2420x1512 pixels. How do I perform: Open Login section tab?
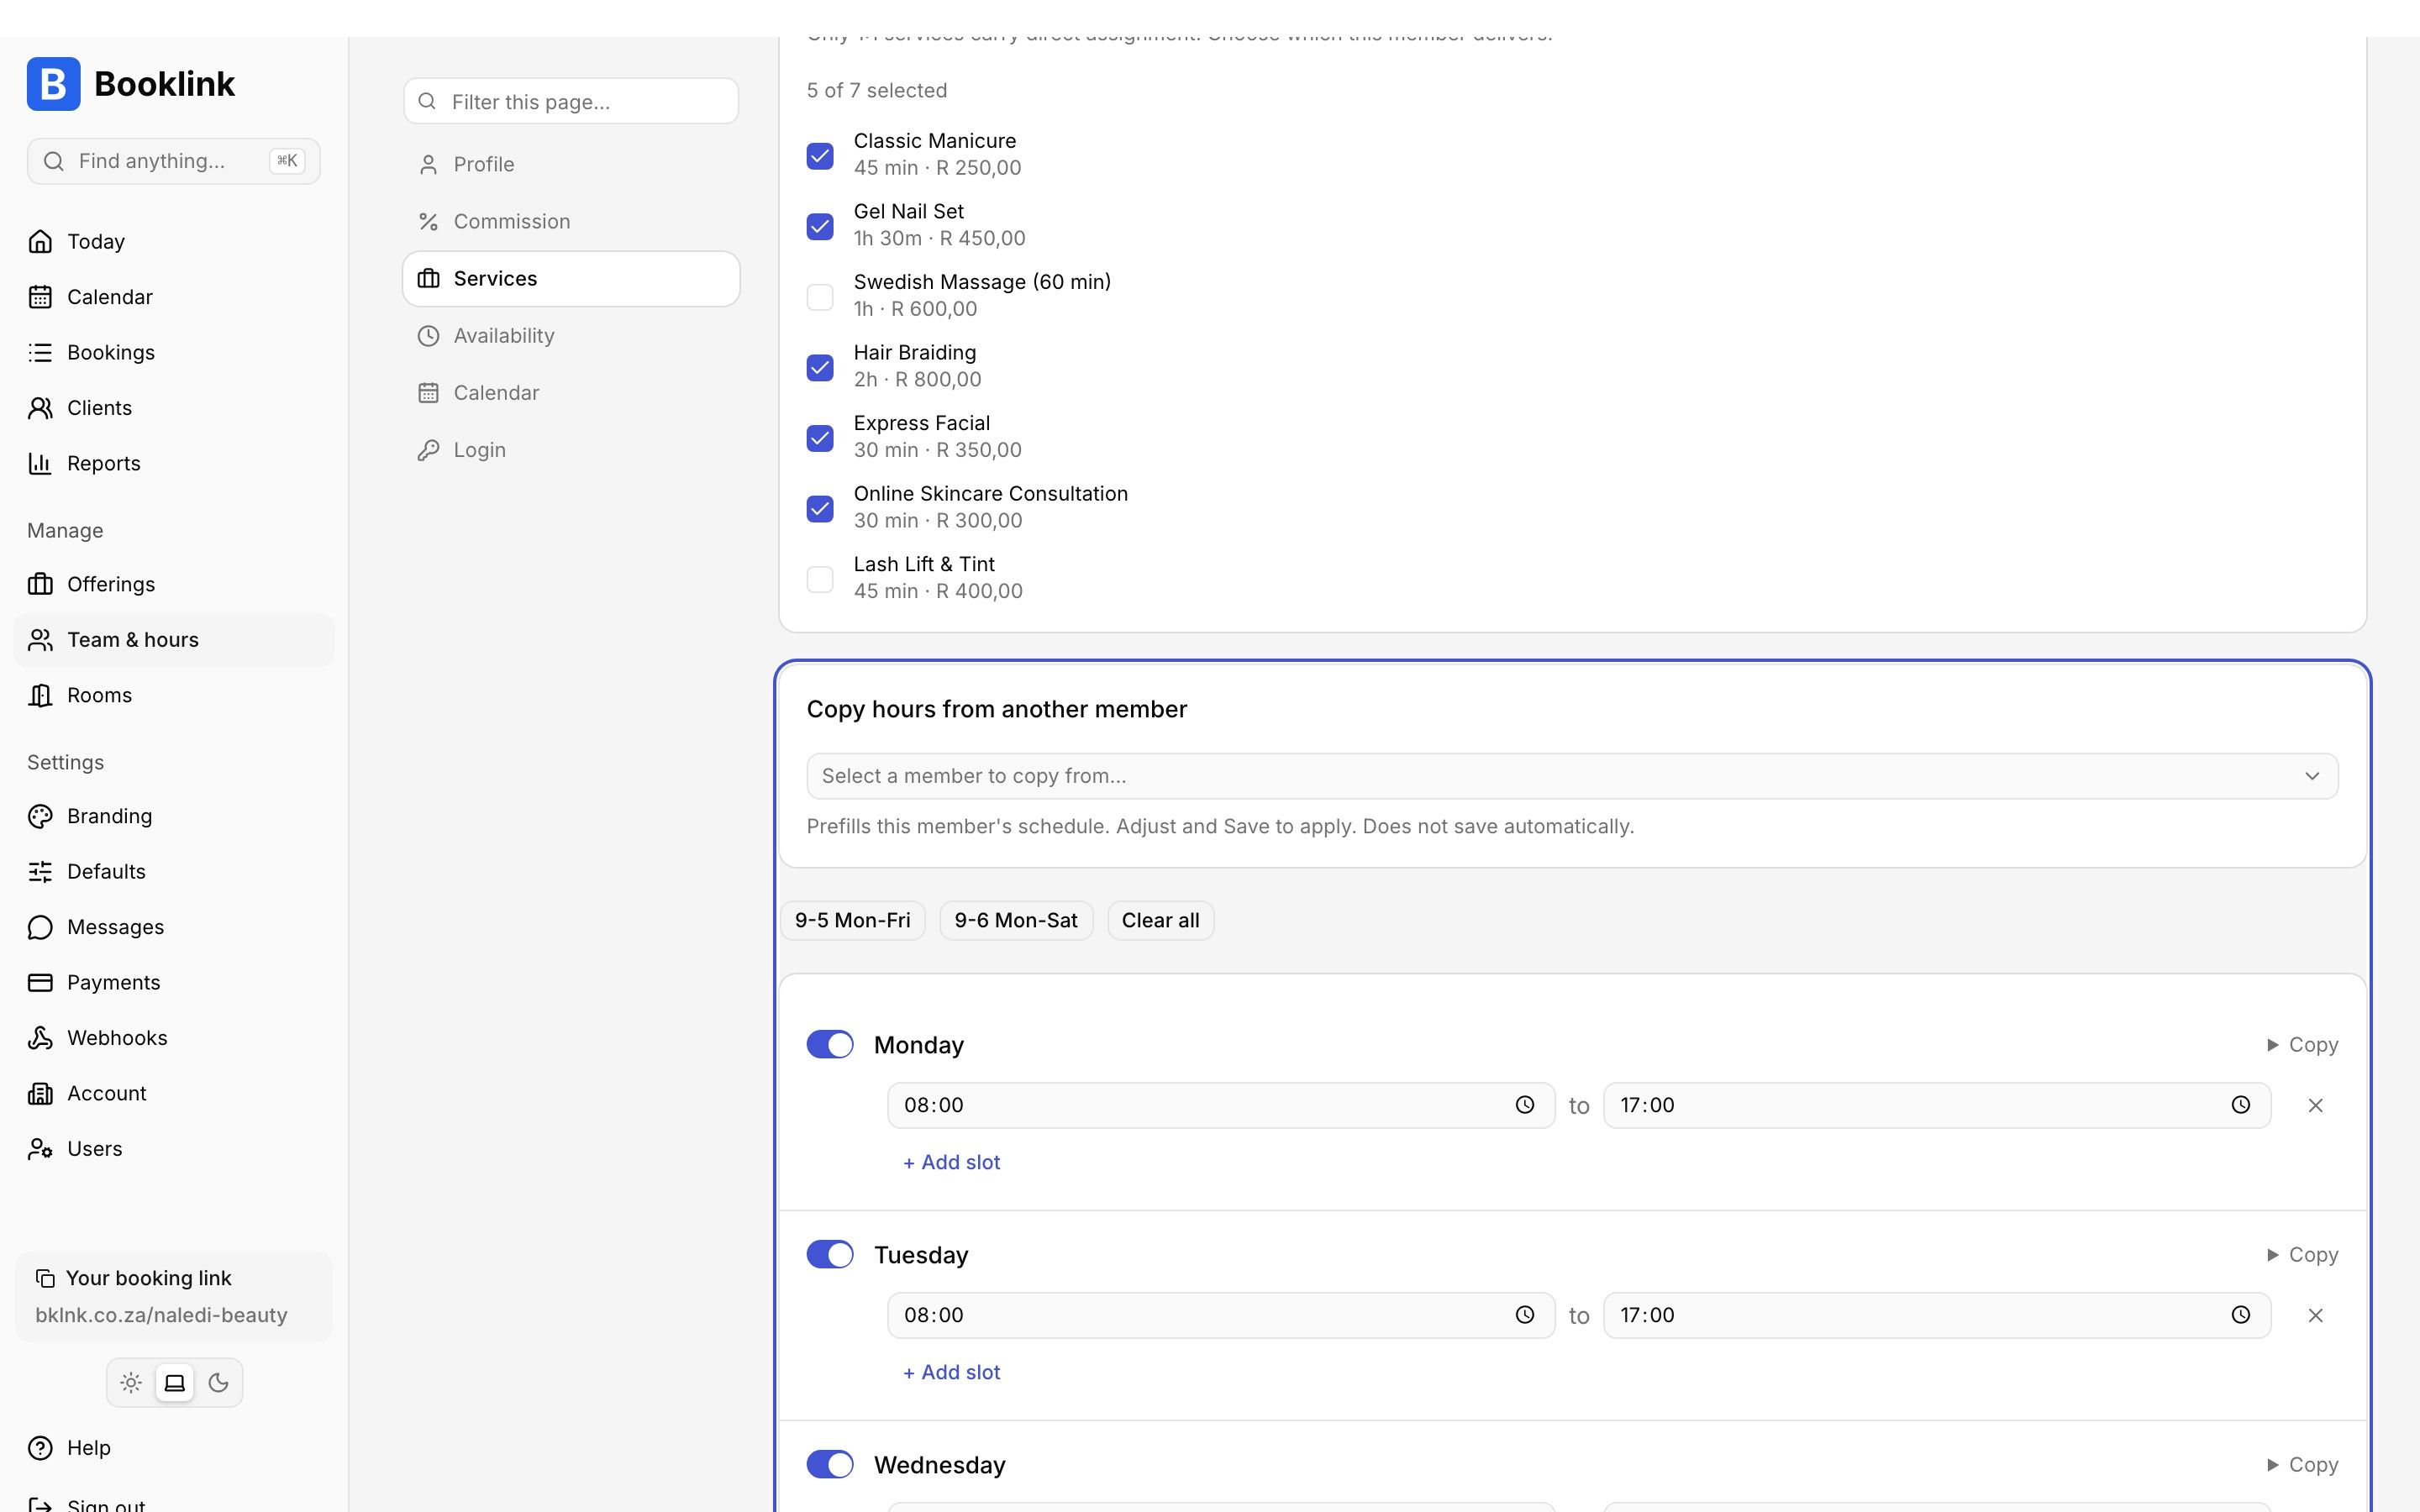(x=571, y=450)
